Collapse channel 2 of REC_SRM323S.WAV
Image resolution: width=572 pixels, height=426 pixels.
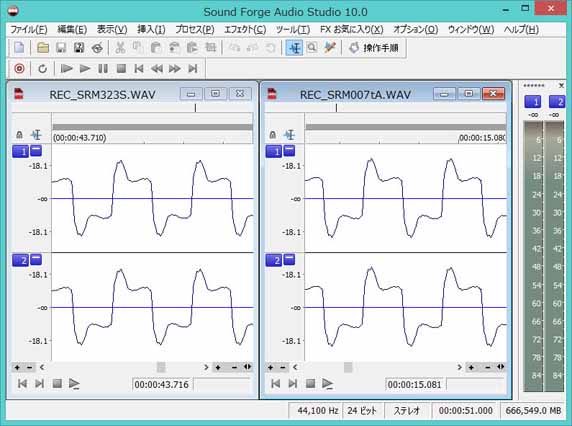[x=36, y=259]
